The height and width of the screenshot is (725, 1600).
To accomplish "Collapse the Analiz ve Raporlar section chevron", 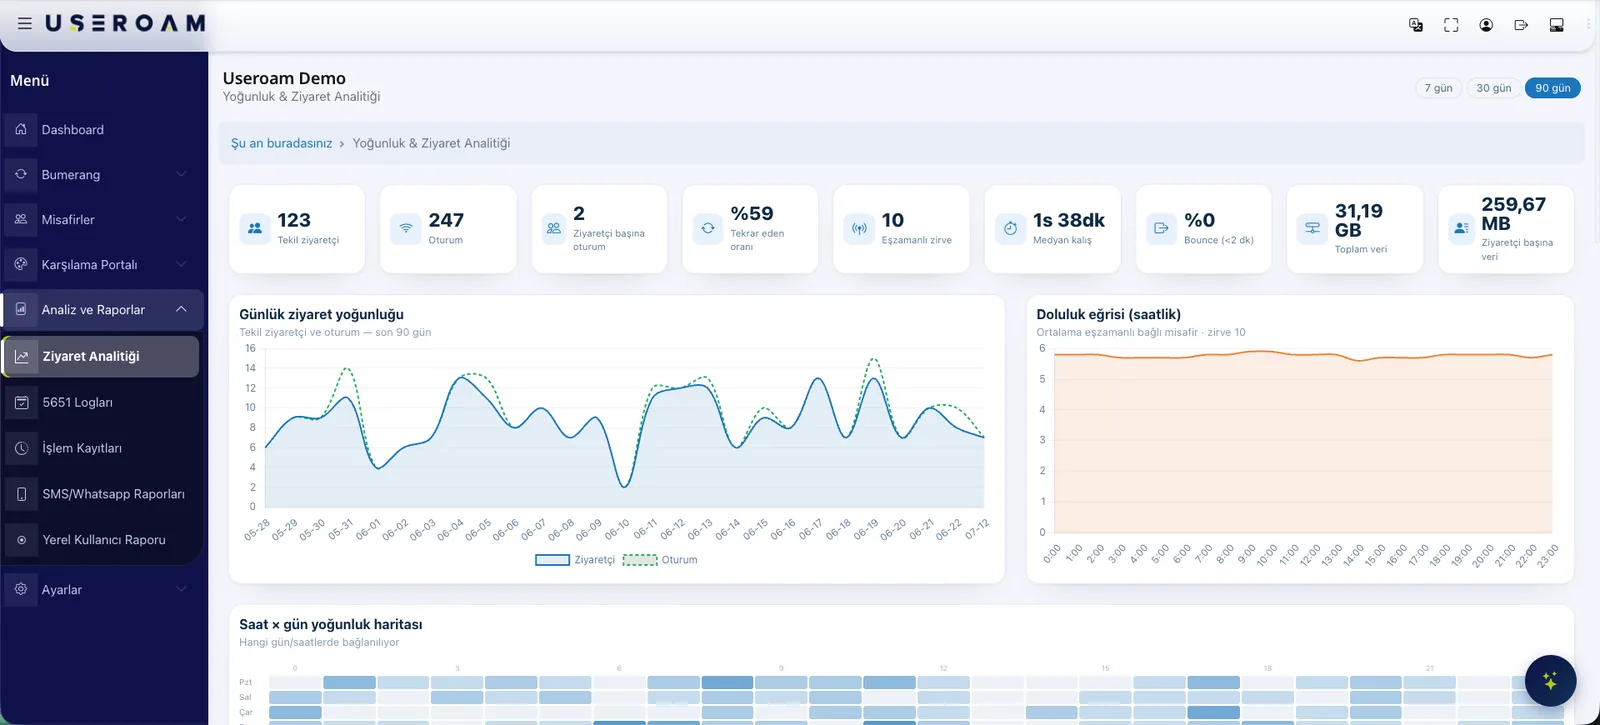I will pos(181,309).
